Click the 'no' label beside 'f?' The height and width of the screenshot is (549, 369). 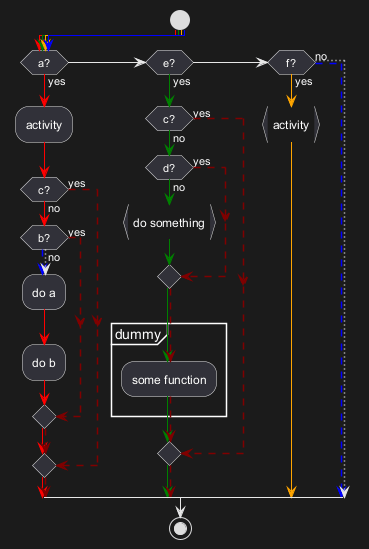tap(321, 57)
